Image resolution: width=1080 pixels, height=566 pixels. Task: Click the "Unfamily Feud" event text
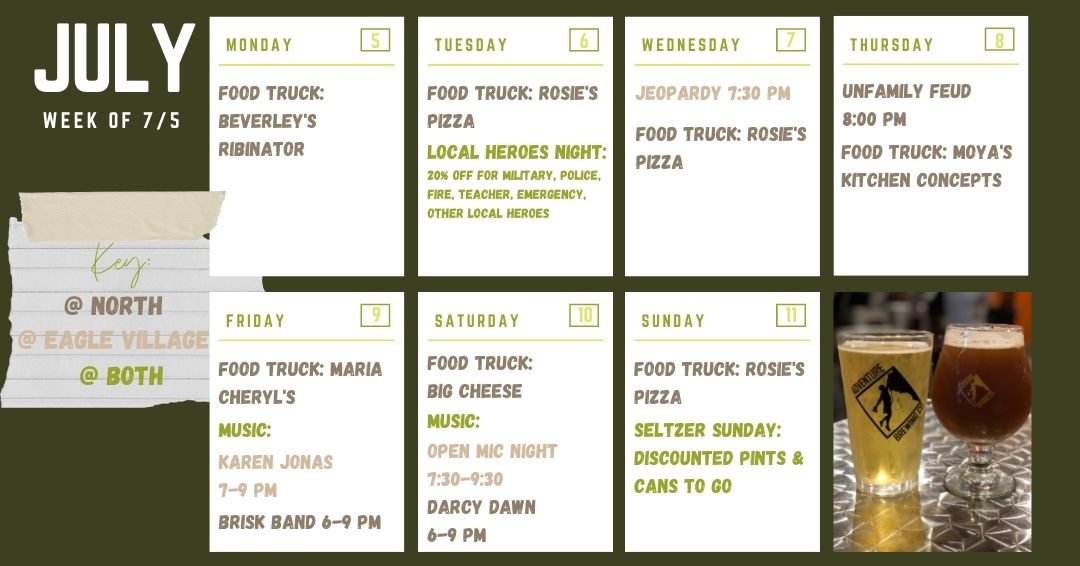point(906,91)
